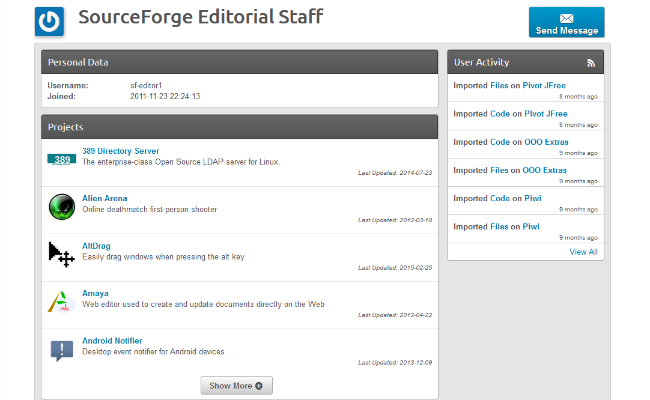The width and height of the screenshot is (650, 400).
Task: Open Code link in Imported Code on Piwi
Action: pyautogui.click(x=500, y=198)
